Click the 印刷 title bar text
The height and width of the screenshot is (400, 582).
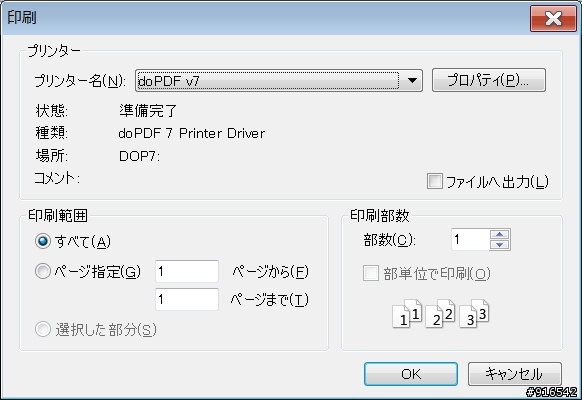pyautogui.click(x=22, y=17)
